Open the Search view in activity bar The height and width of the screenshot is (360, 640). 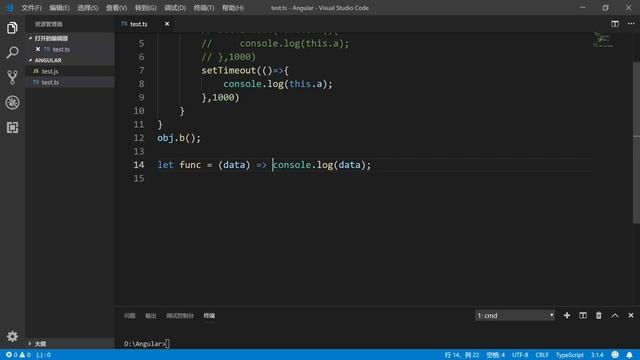pyautogui.click(x=12, y=53)
